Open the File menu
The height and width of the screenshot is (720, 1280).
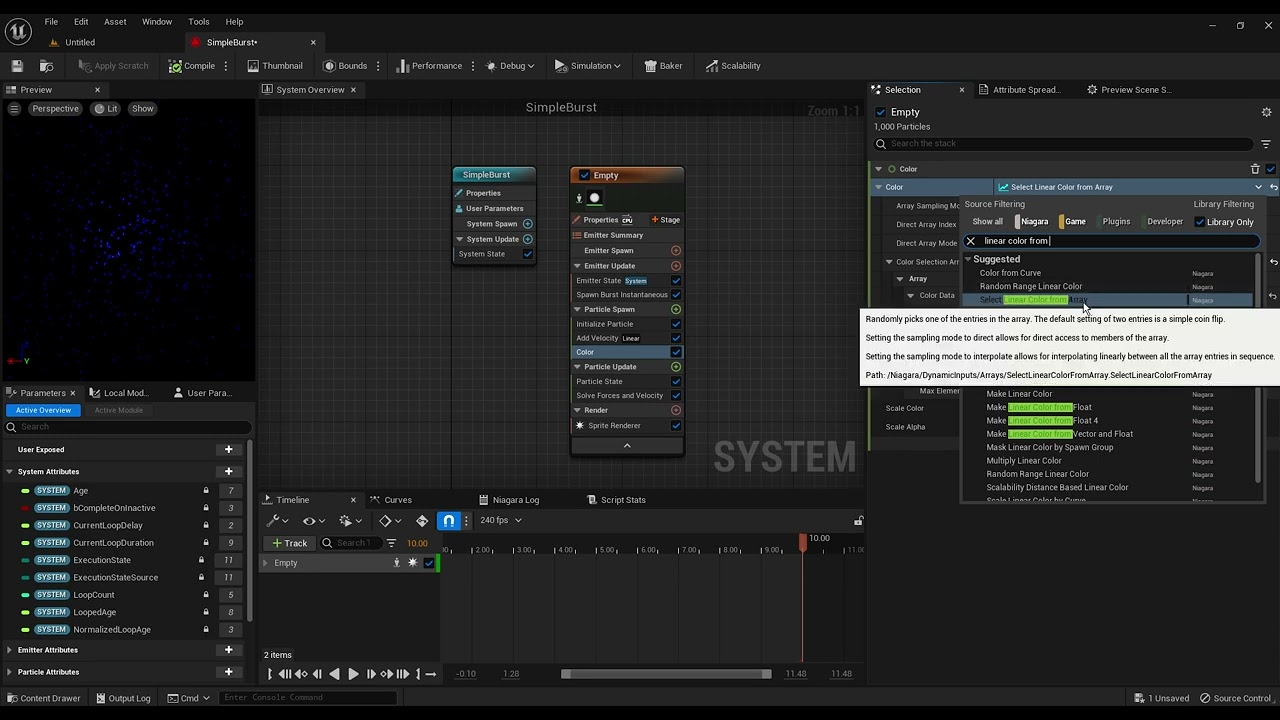tap(51, 21)
